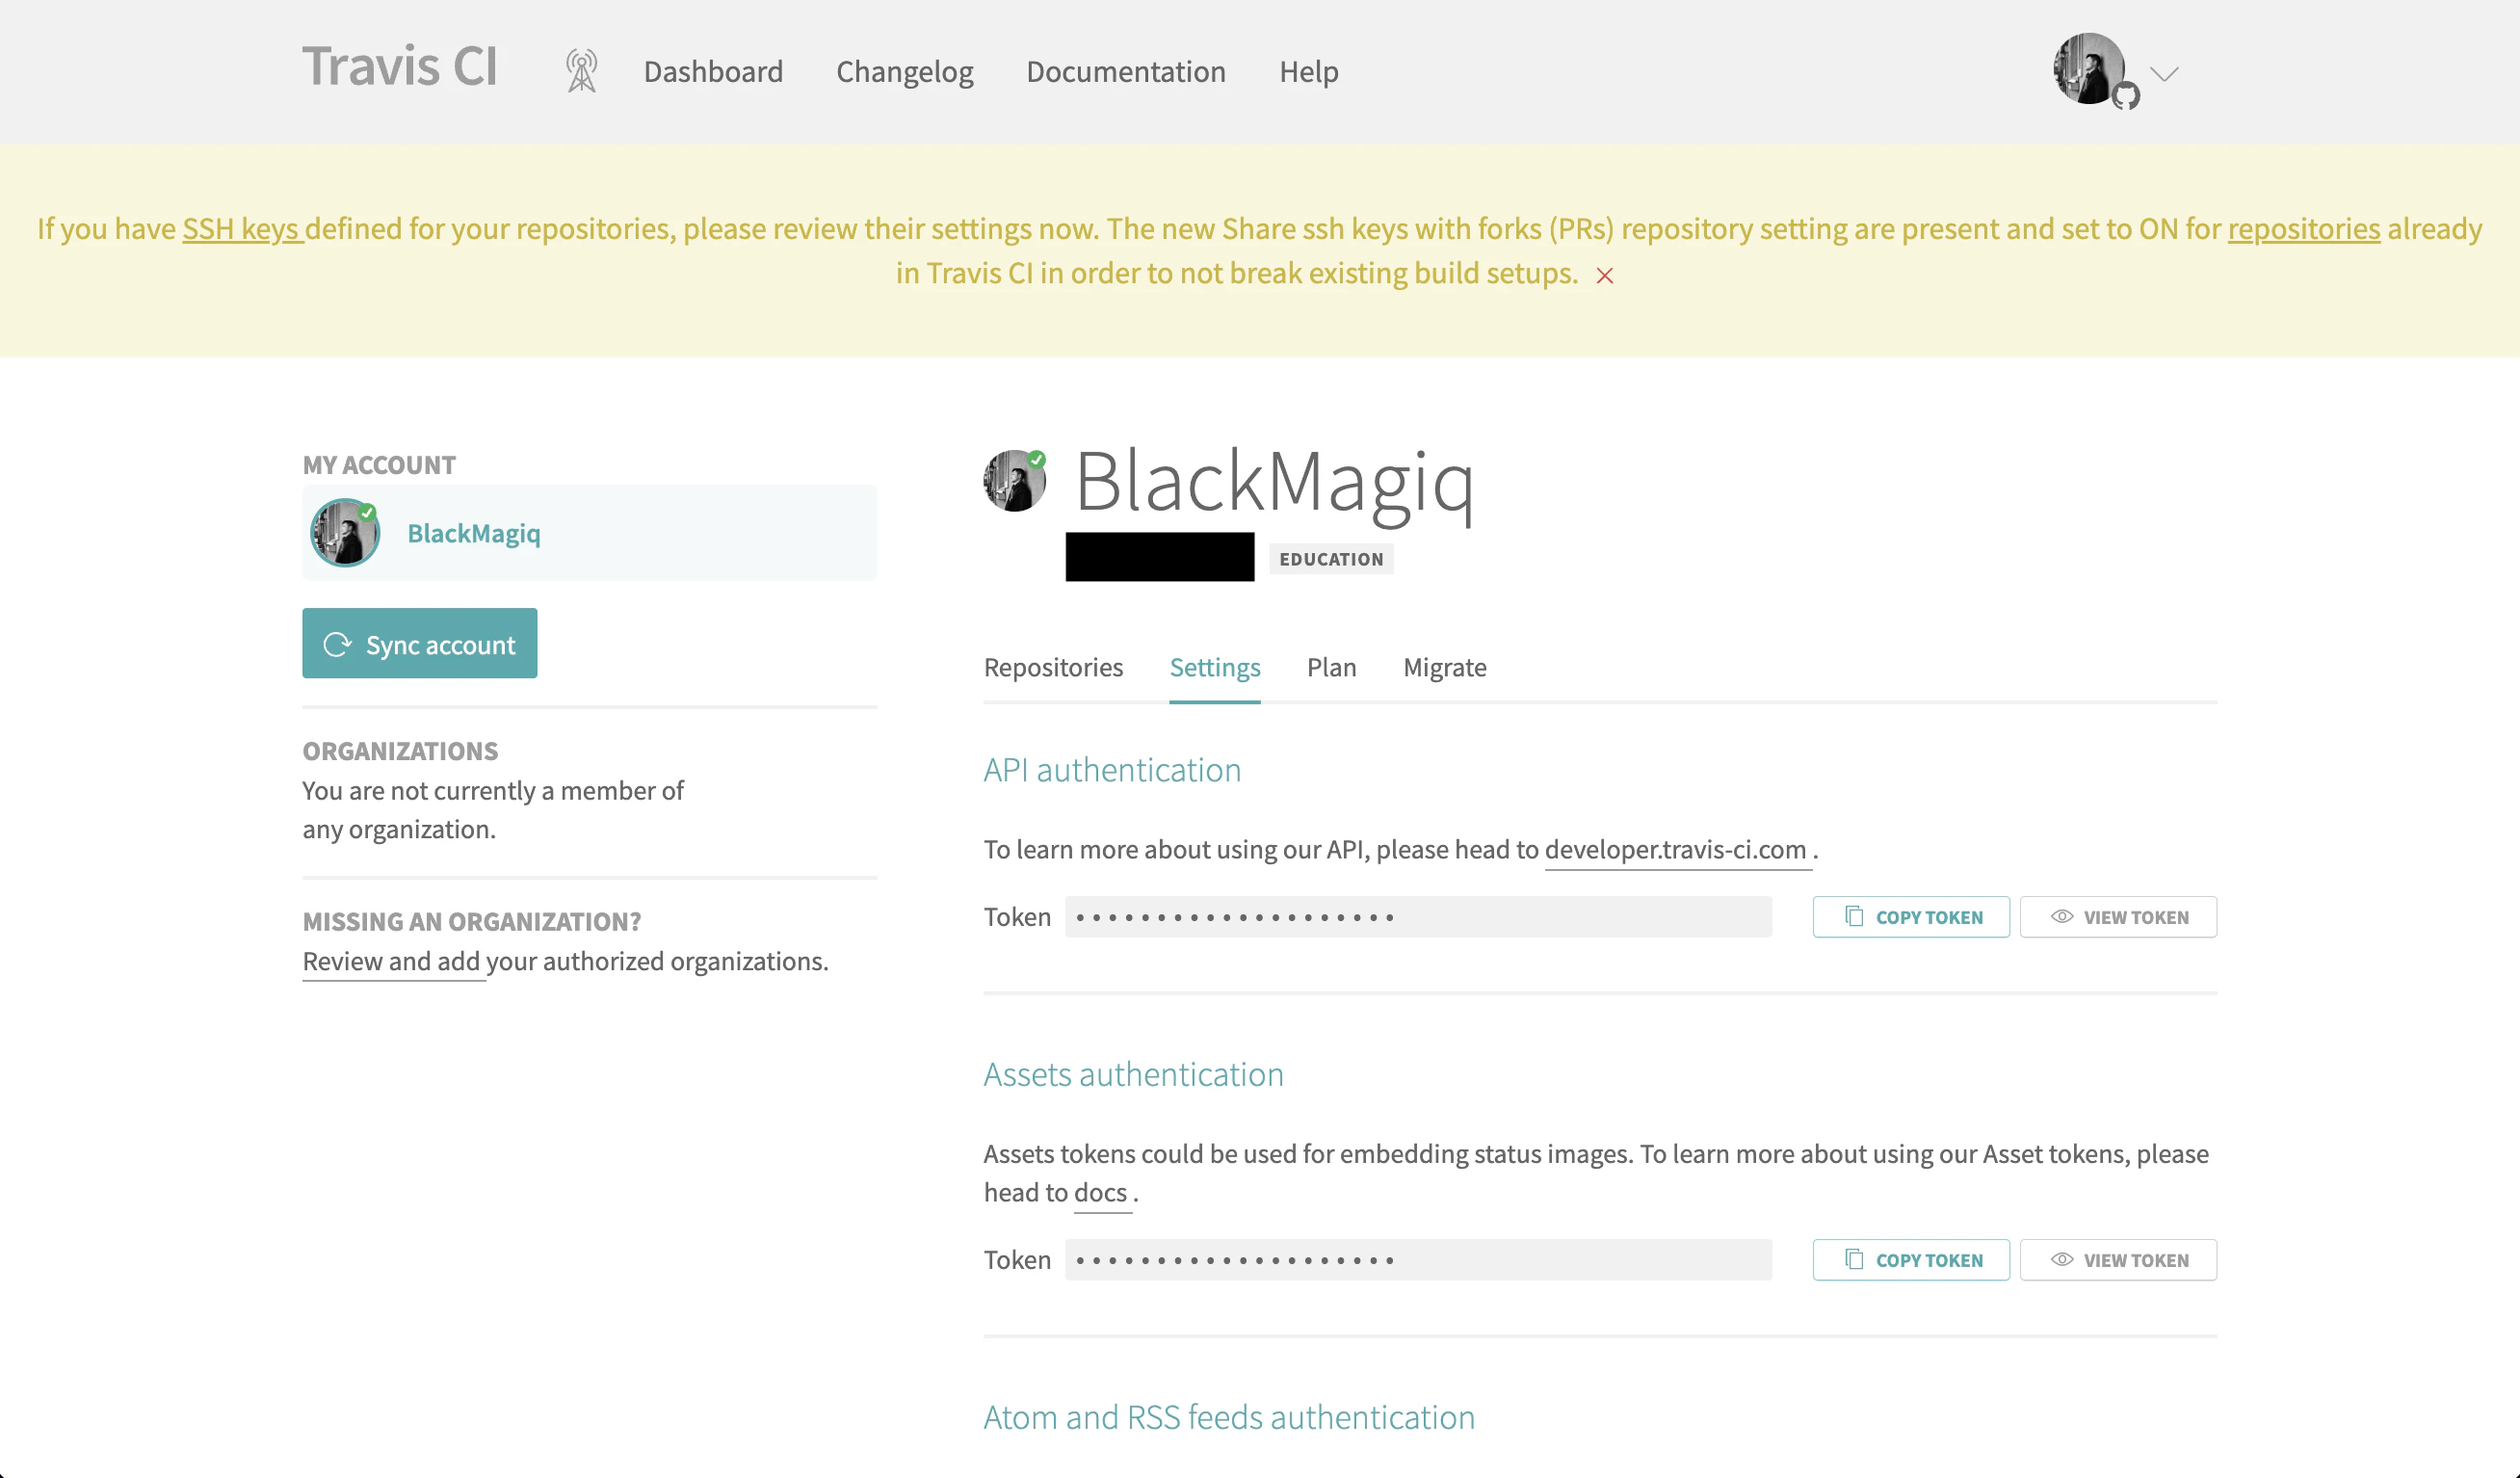Click the Sync account button
Screen dimensions: 2520x1478
coord(420,643)
